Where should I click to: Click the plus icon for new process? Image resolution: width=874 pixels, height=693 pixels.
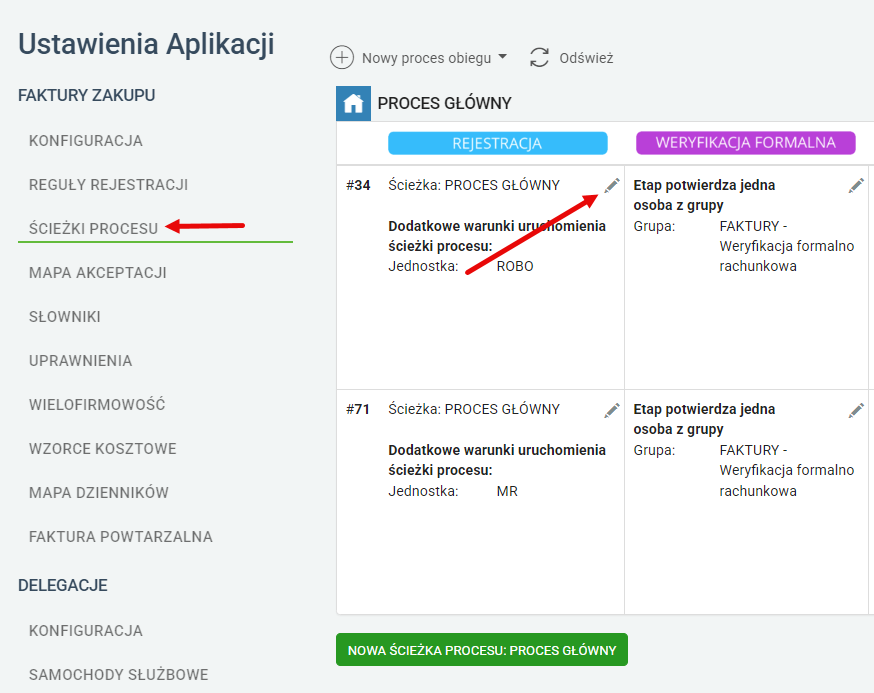click(342, 57)
